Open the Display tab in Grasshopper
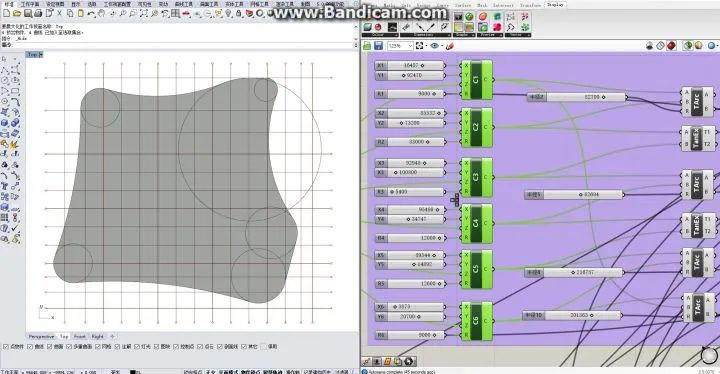 click(555, 5)
